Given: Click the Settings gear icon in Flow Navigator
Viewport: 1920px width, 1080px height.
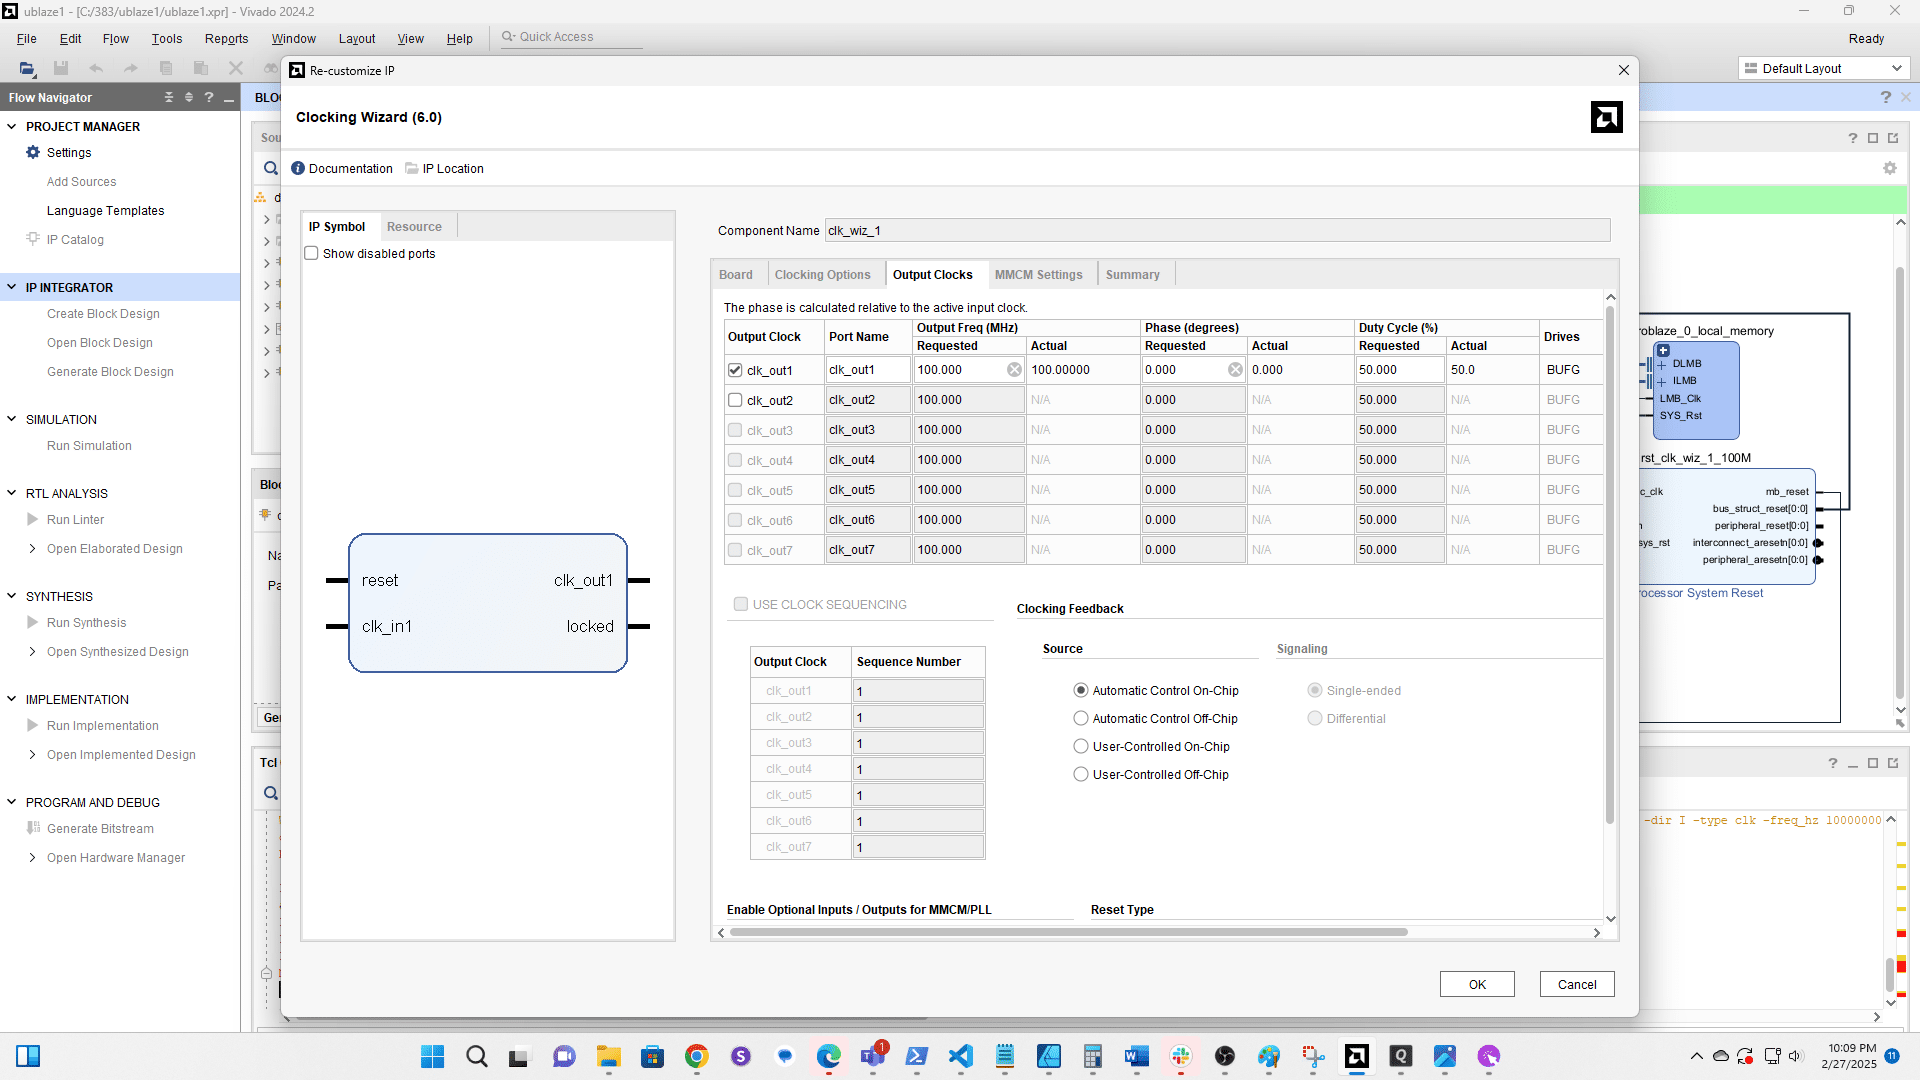Looking at the screenshot, I should pos(33,152).
